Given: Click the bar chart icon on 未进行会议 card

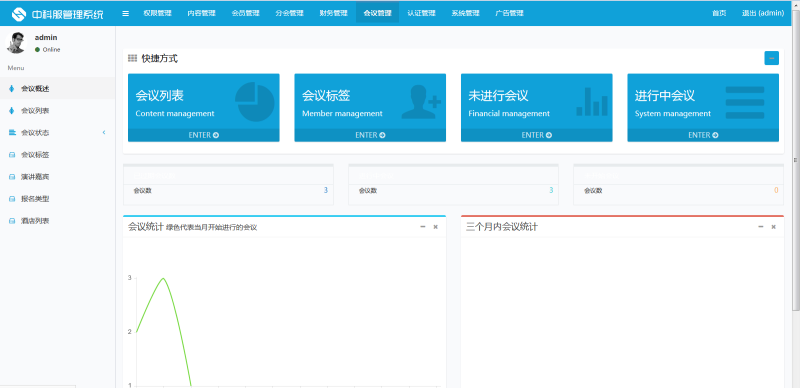Looking at the screenshot, I should point(592,102).
